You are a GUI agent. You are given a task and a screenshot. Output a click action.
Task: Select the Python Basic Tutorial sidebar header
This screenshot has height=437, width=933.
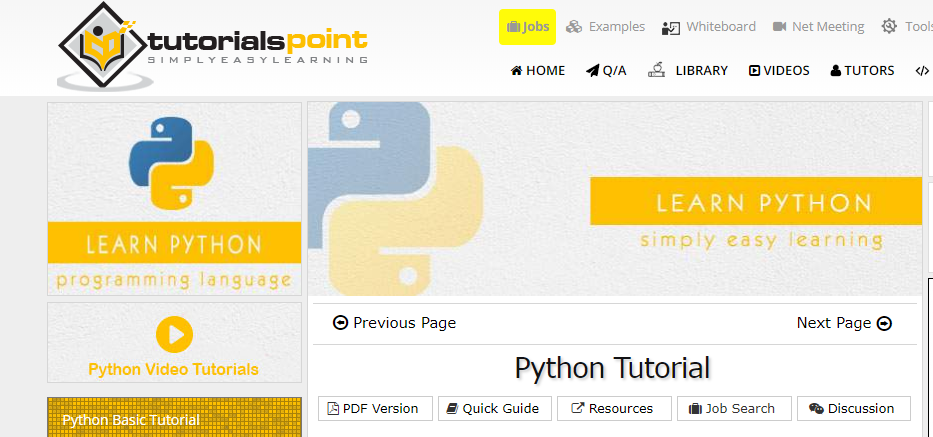pos(174,417)
